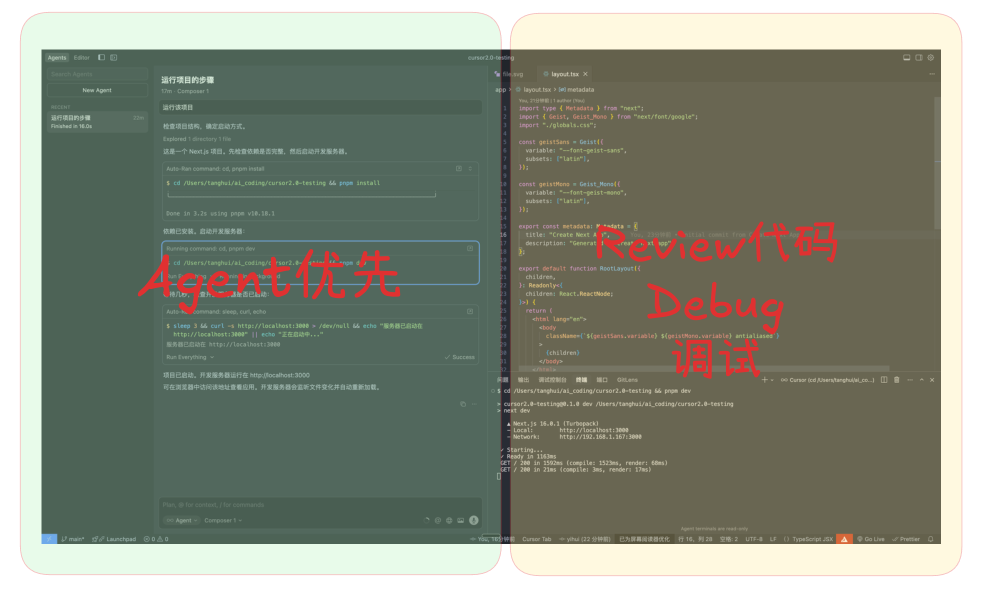
Task: Select the layout.tsx editor tab
Action: (x=565, y=74)
